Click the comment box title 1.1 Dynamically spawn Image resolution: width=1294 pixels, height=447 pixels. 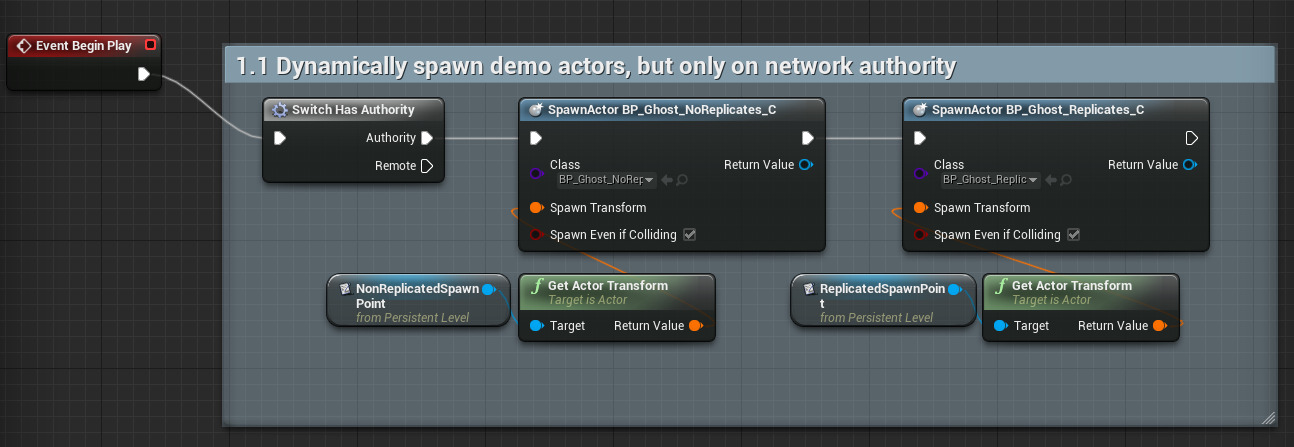click(595, 66)
